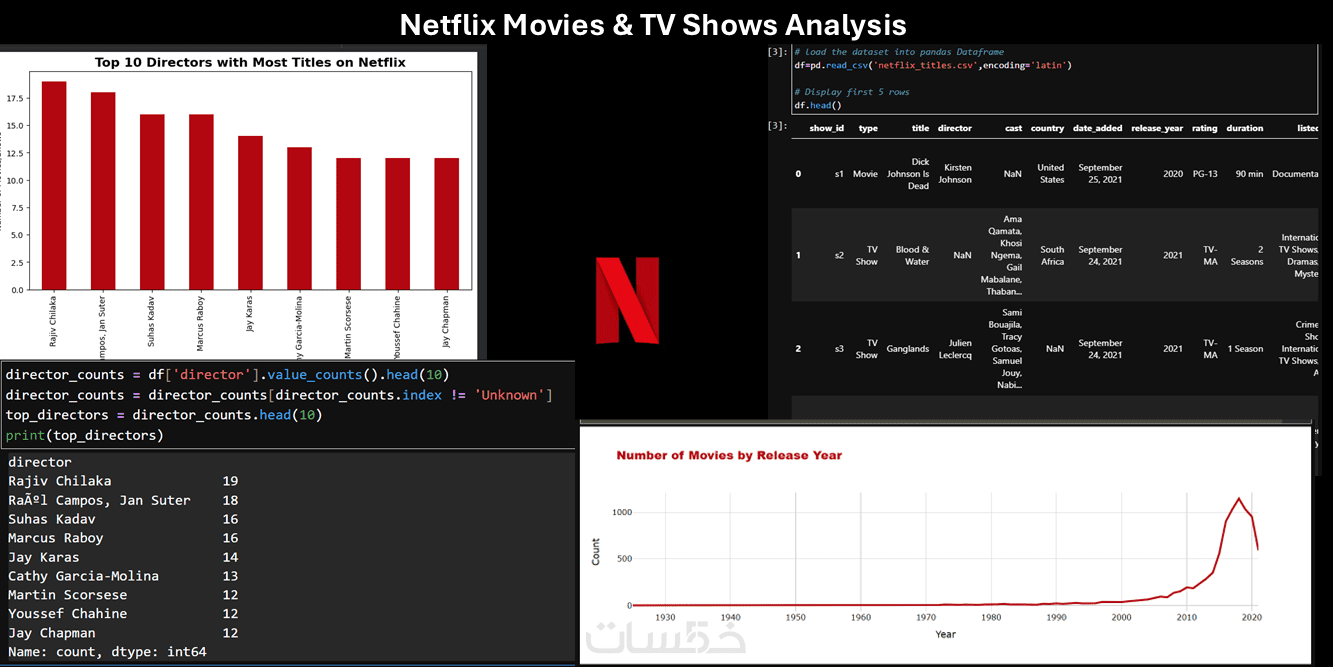Image resolution: width=1333 pixels, height=667 pixels.
Task: Click the 2 Seasons duration cell
Action: 1246,255
